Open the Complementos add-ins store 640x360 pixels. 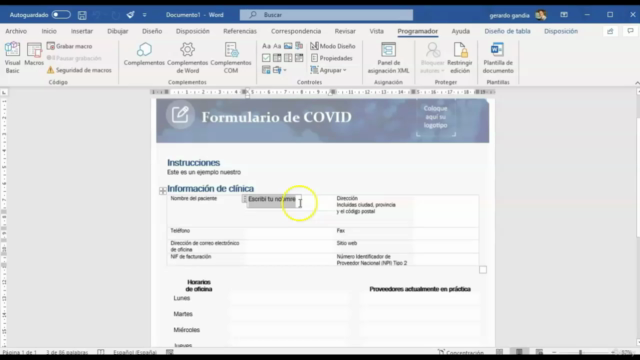click(144, 54)
